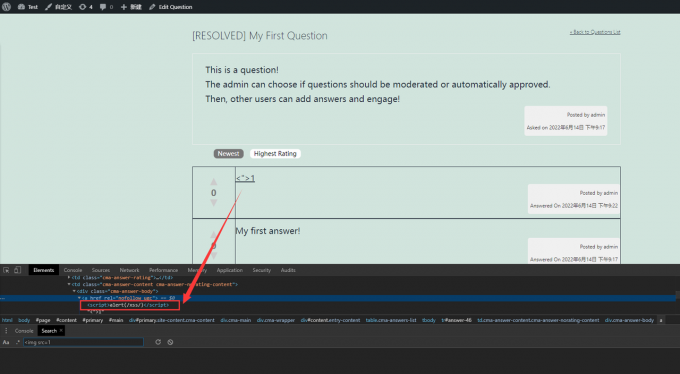Select the #page breadcrumb
The width and height of the screenshot is (680, 374).
point(43,320)
